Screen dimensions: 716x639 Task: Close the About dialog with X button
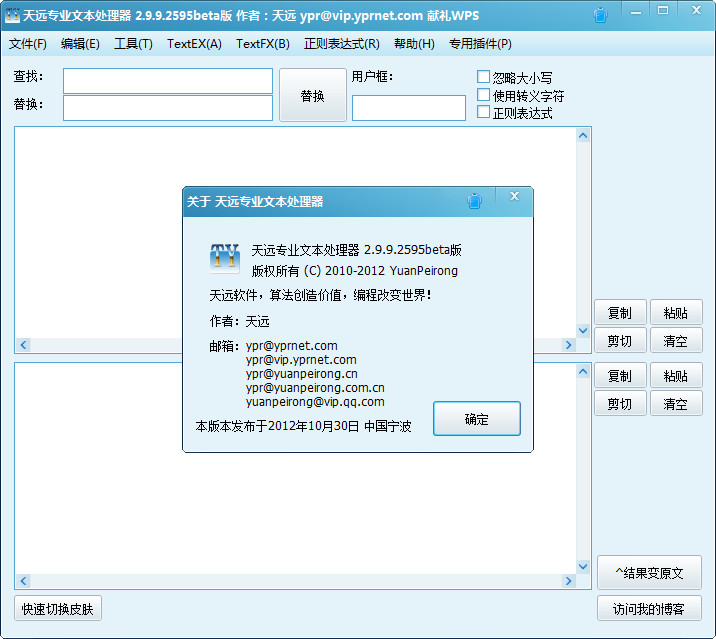coord(515,196)
